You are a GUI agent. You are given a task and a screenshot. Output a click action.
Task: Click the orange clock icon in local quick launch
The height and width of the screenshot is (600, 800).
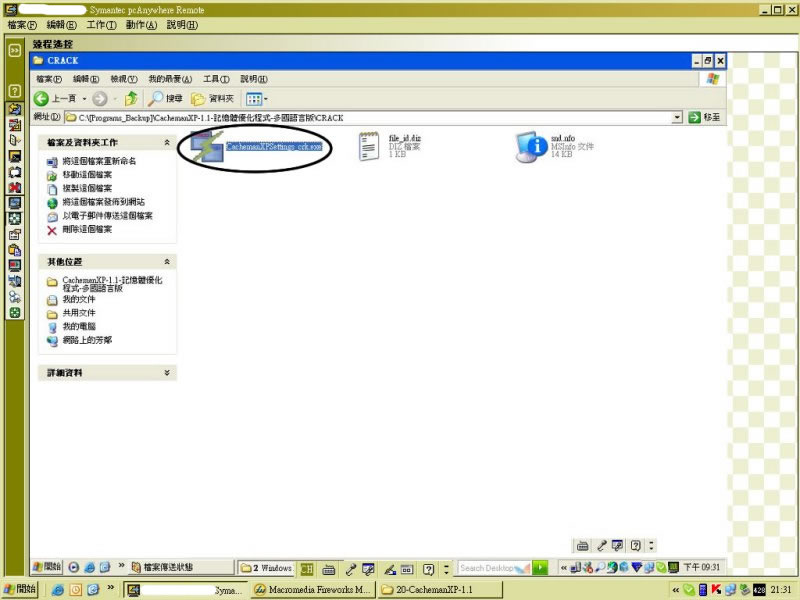click(x=76, y=590)
